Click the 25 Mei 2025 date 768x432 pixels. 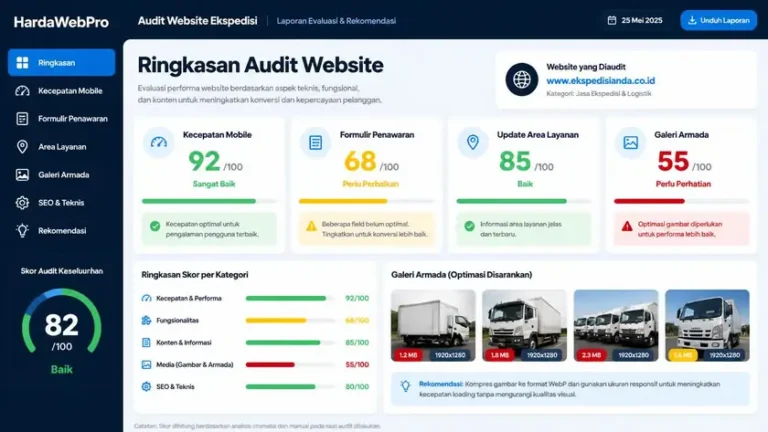(642, 21)
